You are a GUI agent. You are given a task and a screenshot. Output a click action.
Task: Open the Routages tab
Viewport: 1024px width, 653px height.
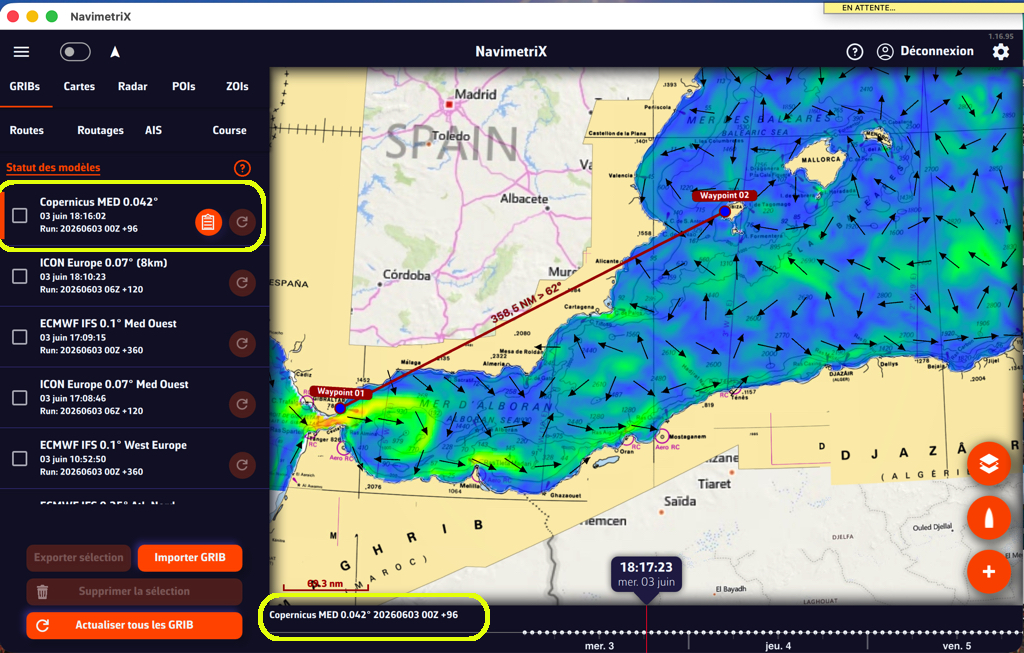pos(101,130)
